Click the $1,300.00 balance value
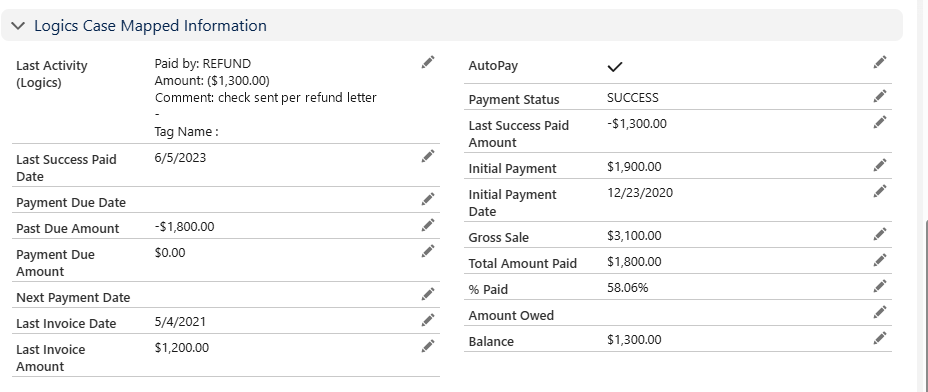The width and height of the screenshot is (928, 392). [x=634, y=339]
